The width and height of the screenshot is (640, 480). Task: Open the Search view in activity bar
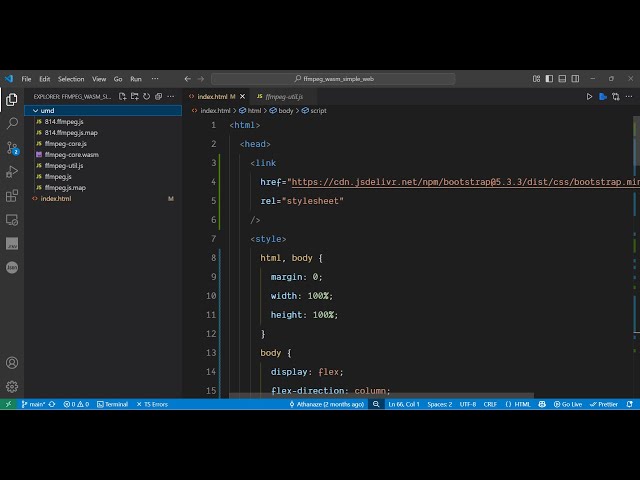click(x=12, y=123)
